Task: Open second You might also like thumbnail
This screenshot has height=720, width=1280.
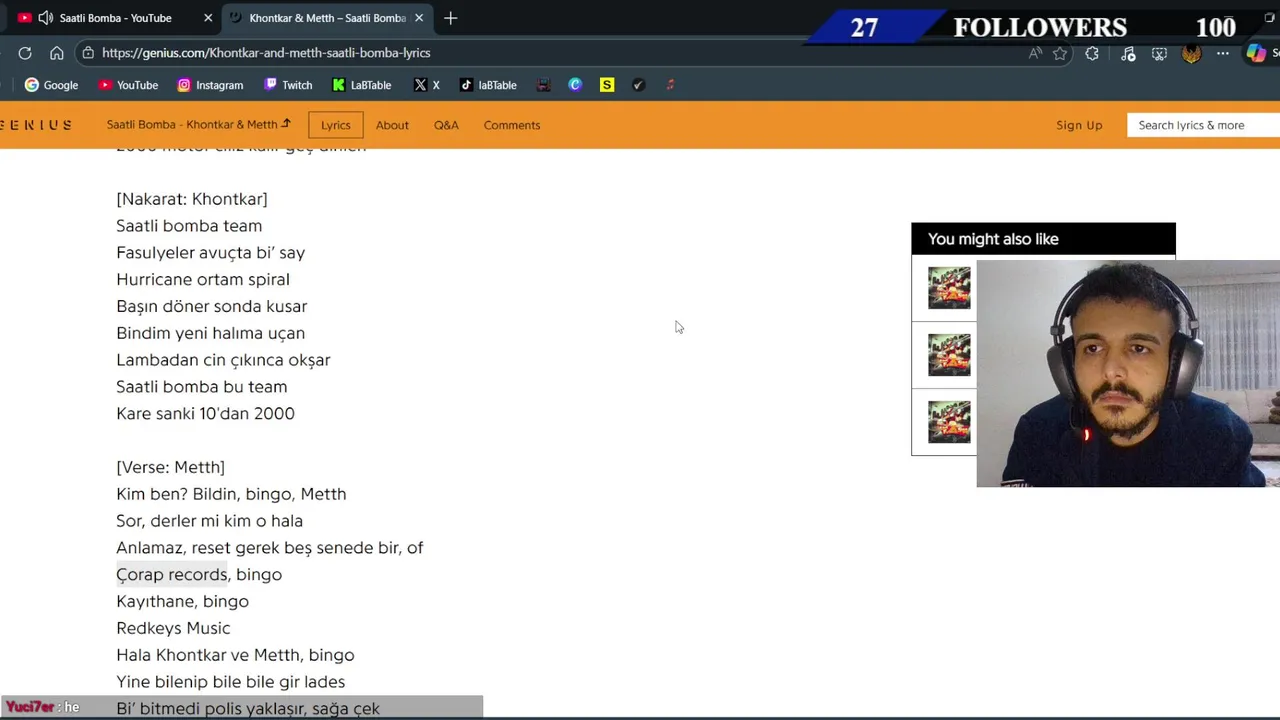Action: (x=949, y=355)
